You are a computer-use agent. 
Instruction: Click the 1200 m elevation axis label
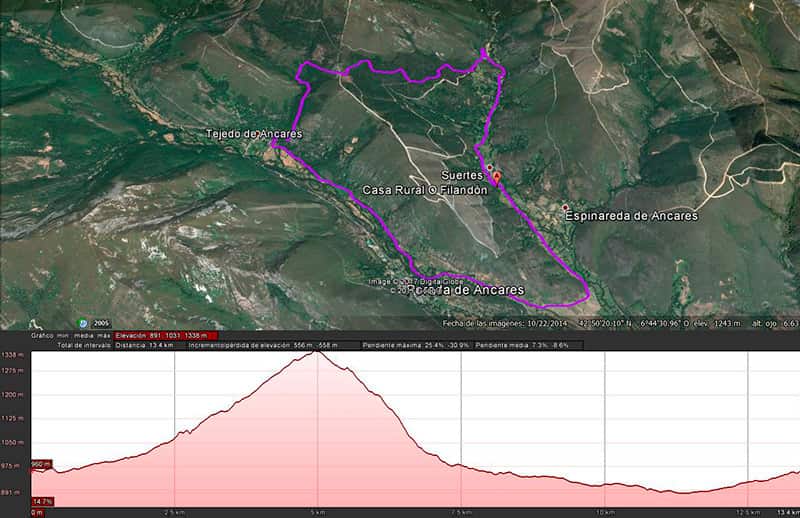click(11, 395)
